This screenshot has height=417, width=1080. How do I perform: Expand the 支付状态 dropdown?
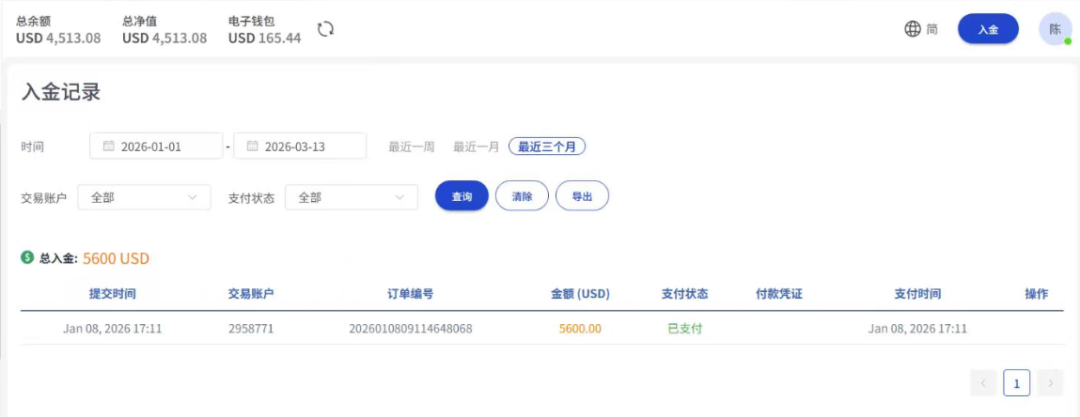coord(351,198)
